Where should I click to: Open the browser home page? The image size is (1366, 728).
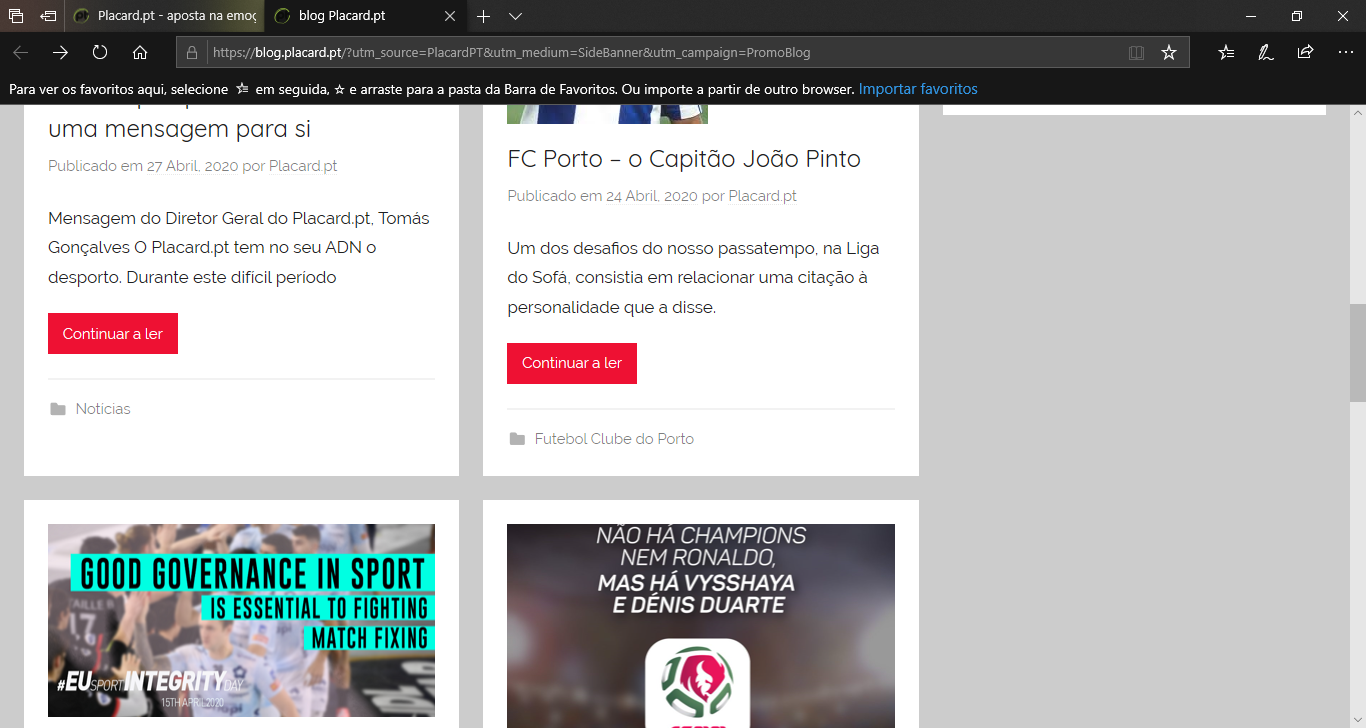coord(140,52)
